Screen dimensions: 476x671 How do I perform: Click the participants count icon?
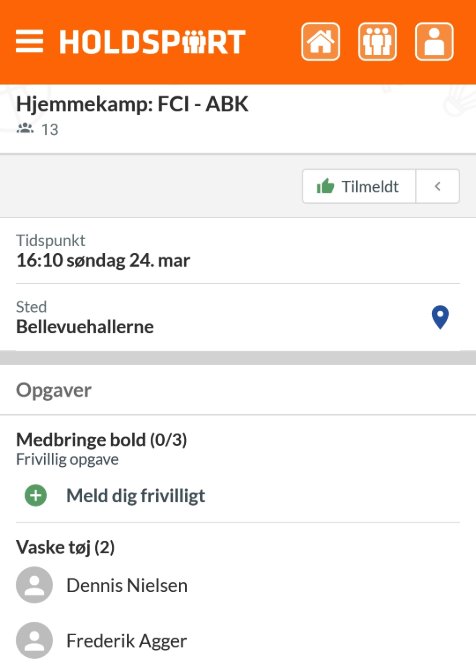(x=25, y=128)
